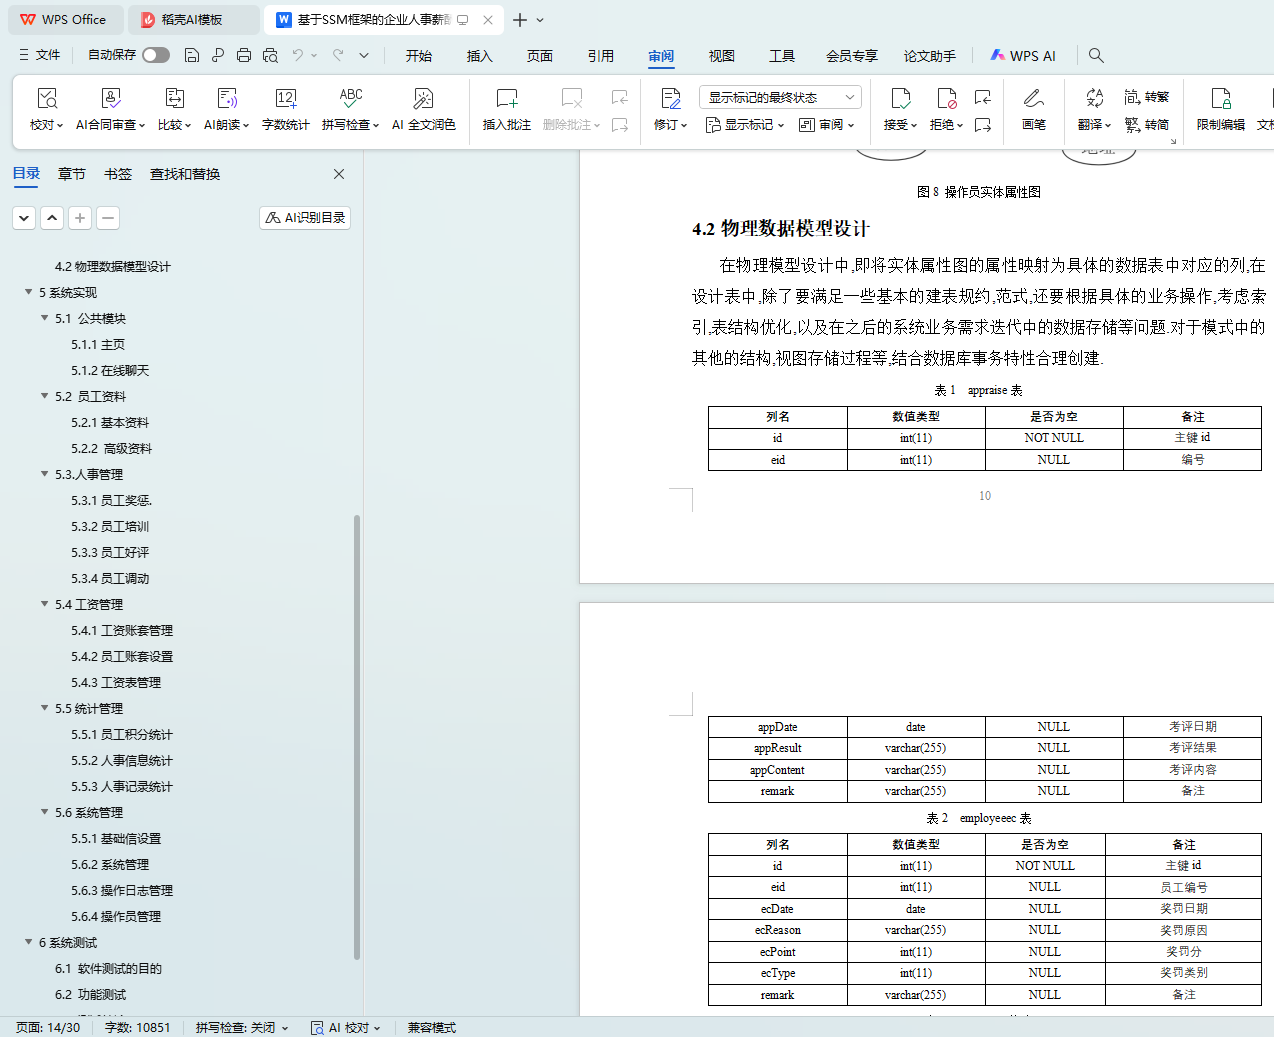
Task: Click the outline panel vertical scrollbar
Action: [x=357, y=735]
